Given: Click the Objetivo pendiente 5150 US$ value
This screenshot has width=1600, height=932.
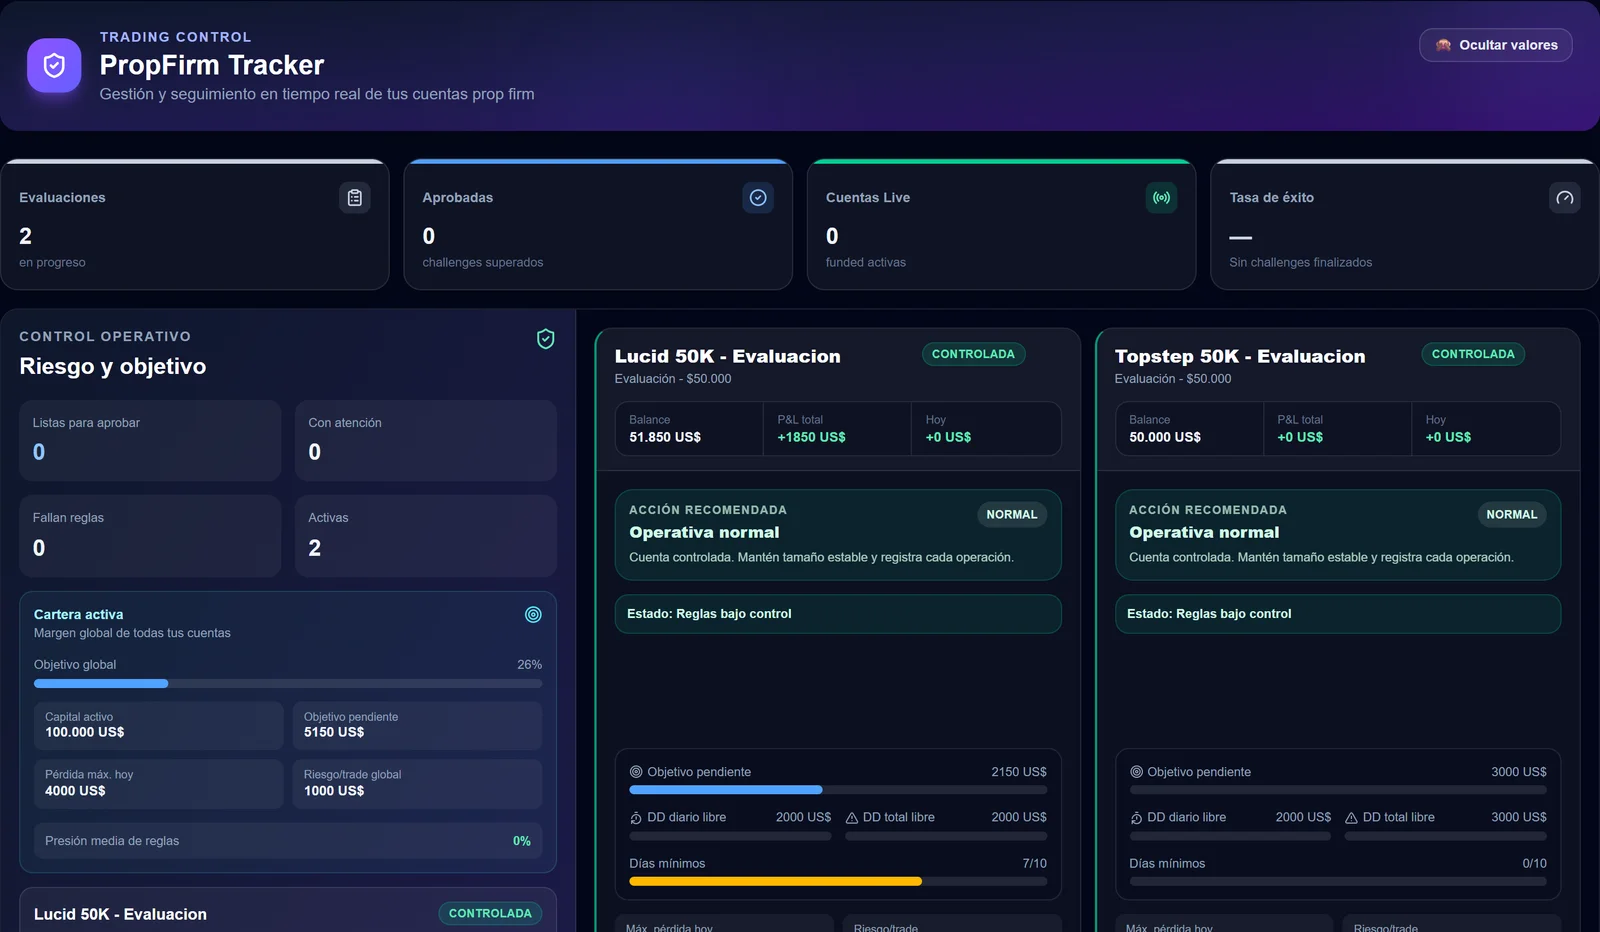Looking at the screenshot, I should 334,732.
